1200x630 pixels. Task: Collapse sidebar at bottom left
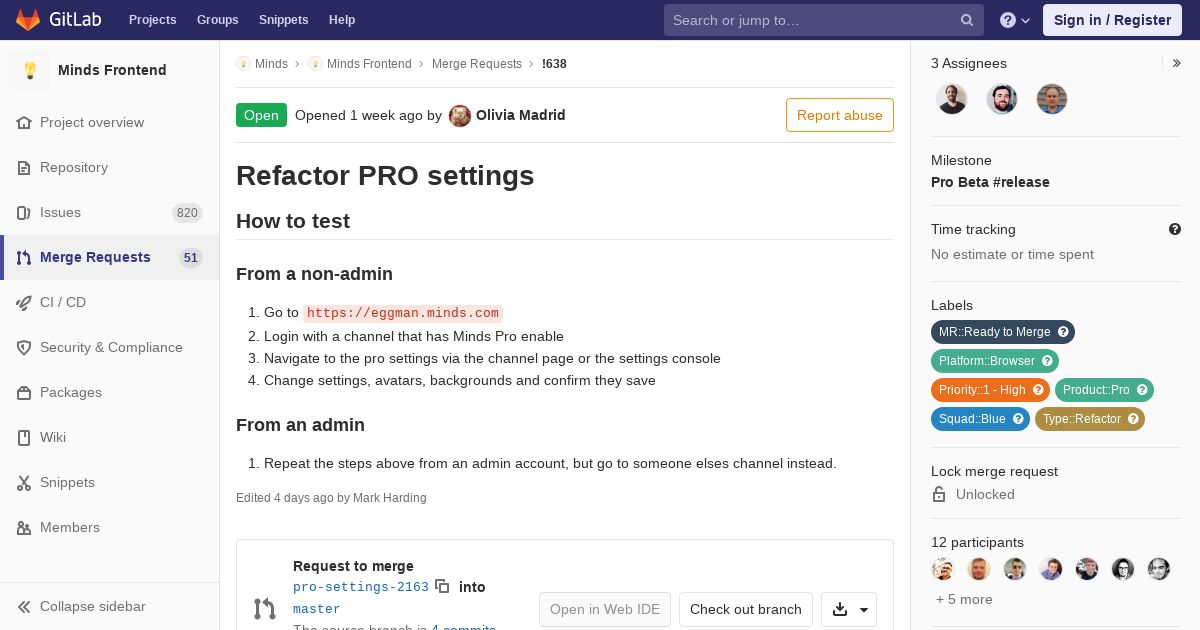point(82,606)
